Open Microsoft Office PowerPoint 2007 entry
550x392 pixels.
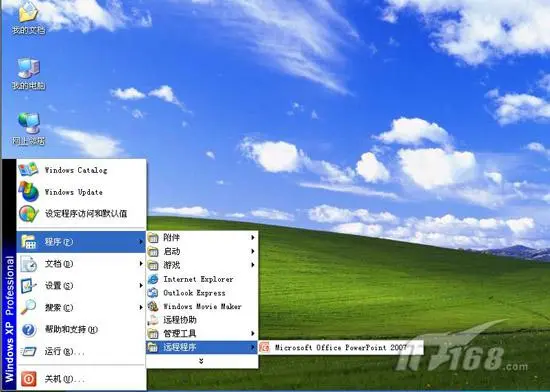tap(340, 347)
